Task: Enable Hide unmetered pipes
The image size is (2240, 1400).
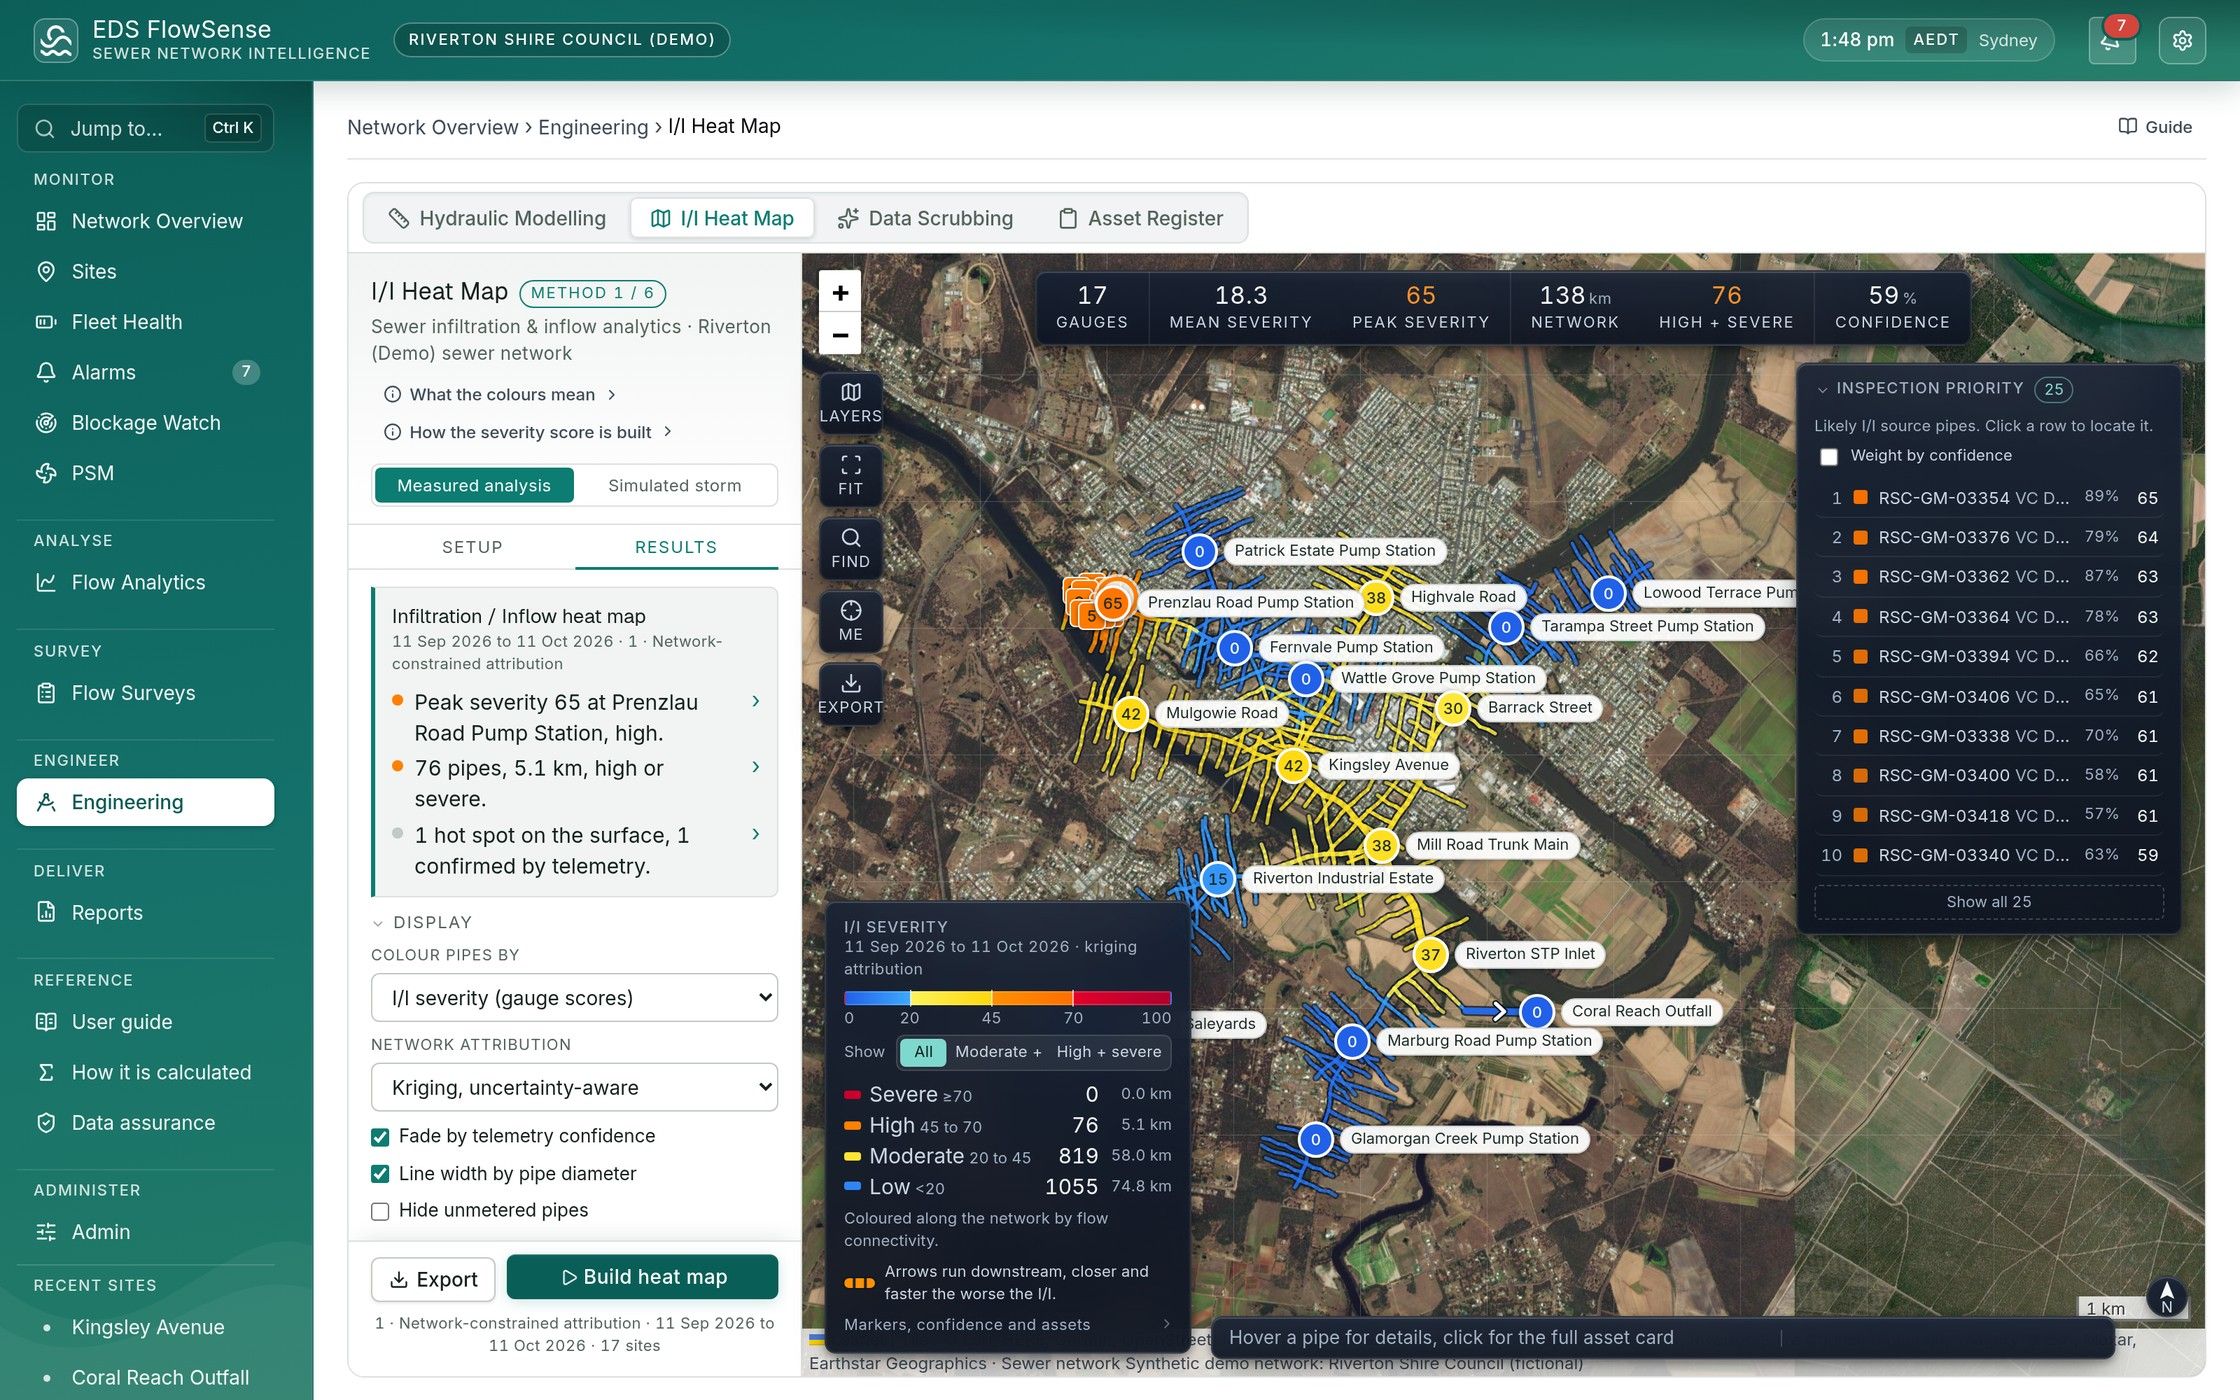Action: 380,1211
